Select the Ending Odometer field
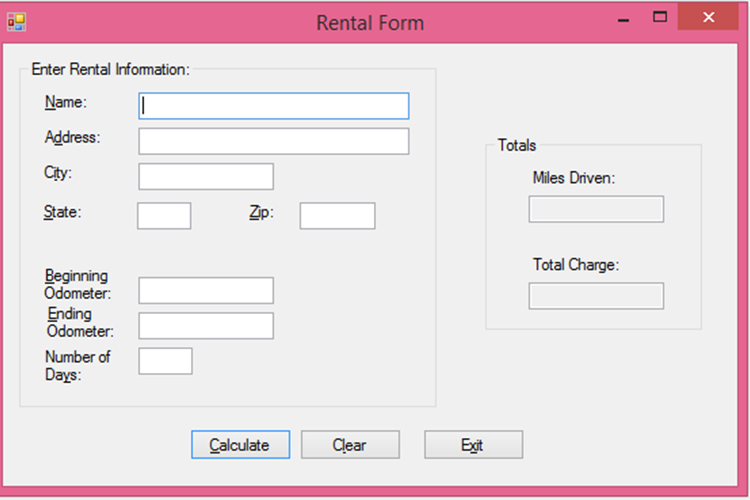 tap(206, 326)
